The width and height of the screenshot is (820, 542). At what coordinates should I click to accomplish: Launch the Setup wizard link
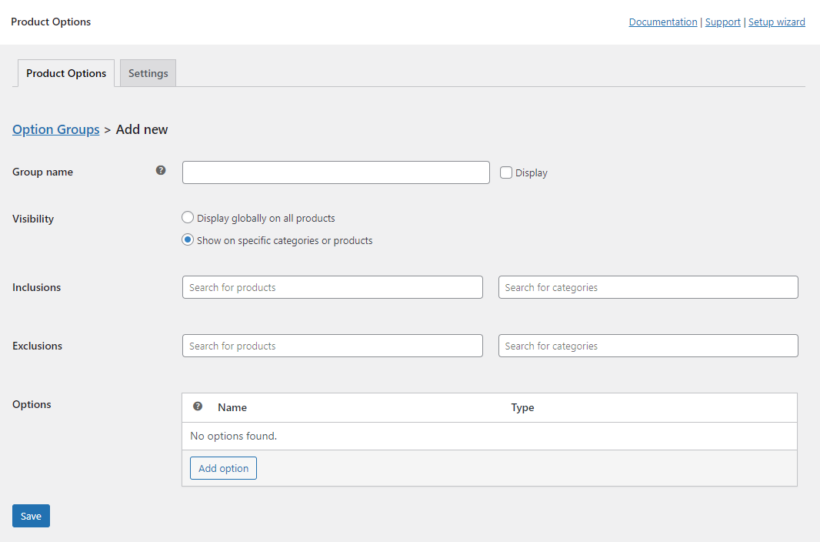tap(776, 22)
